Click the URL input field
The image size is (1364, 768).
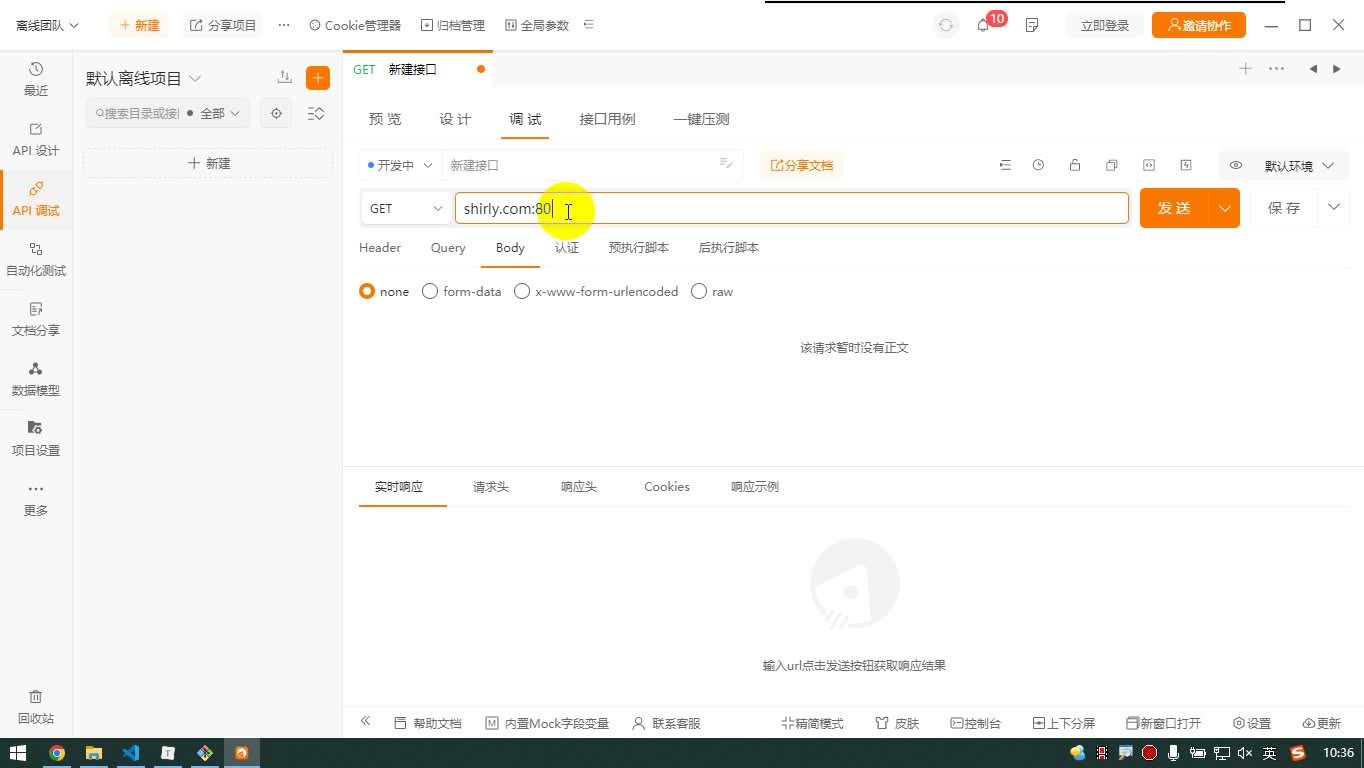791,208
